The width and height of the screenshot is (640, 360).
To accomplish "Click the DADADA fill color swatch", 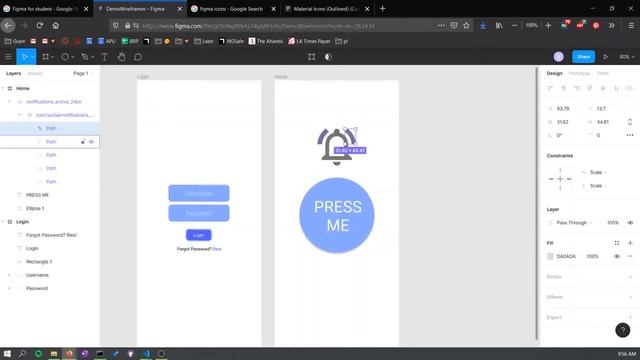I will [550, 256].
